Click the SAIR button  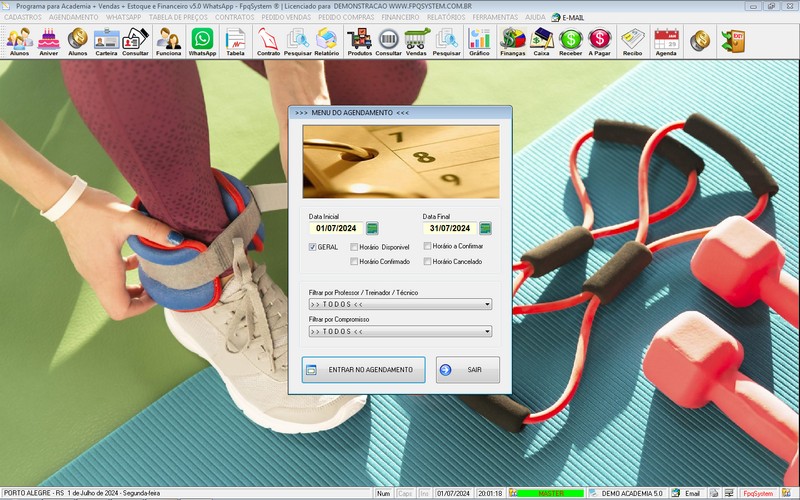(468, 370)
